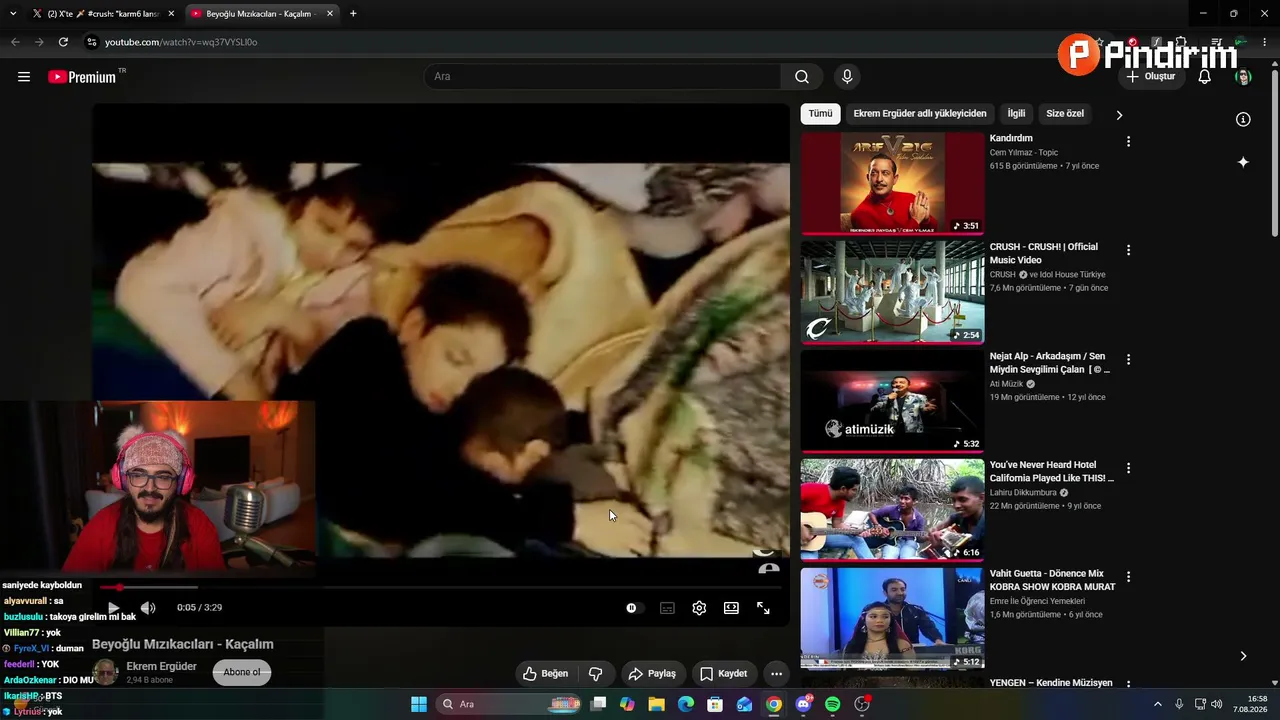The width and height of the screenshot is (1280, 720).
Task: Select the İlgili filter chip
Action: coord(1016,114)
